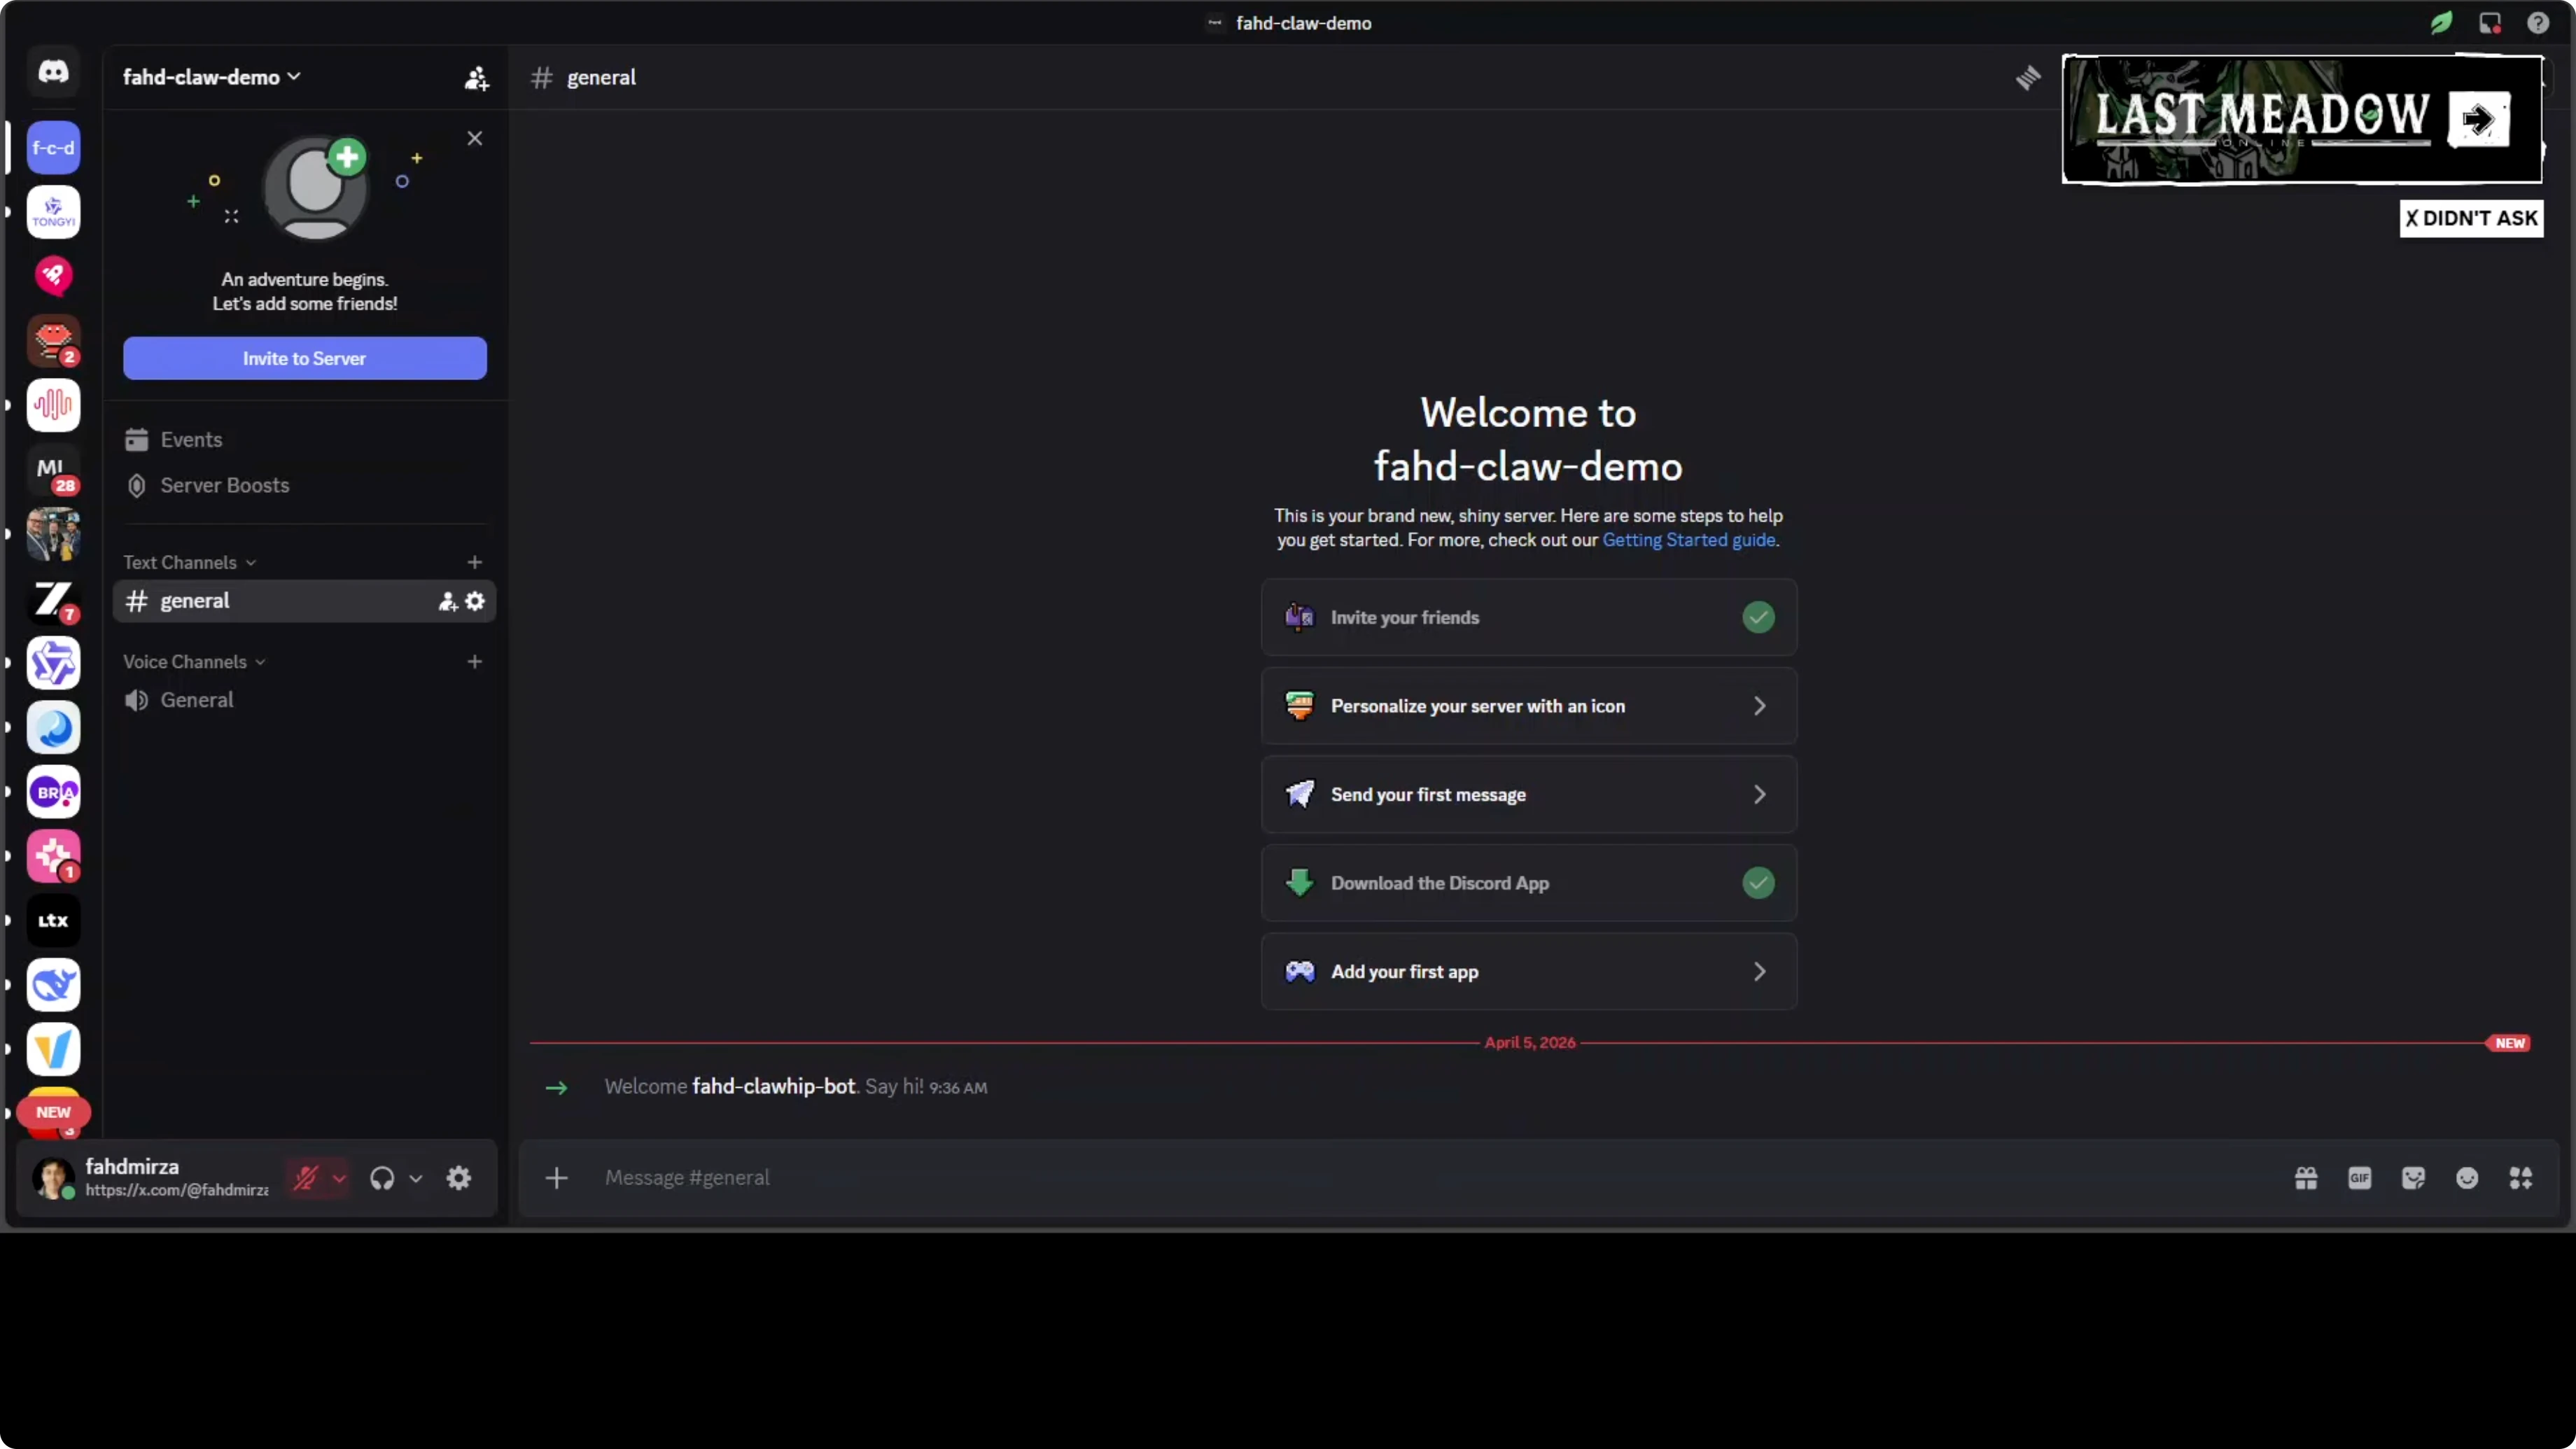
Task: Open Server Boosts
Action: [224, 485]
